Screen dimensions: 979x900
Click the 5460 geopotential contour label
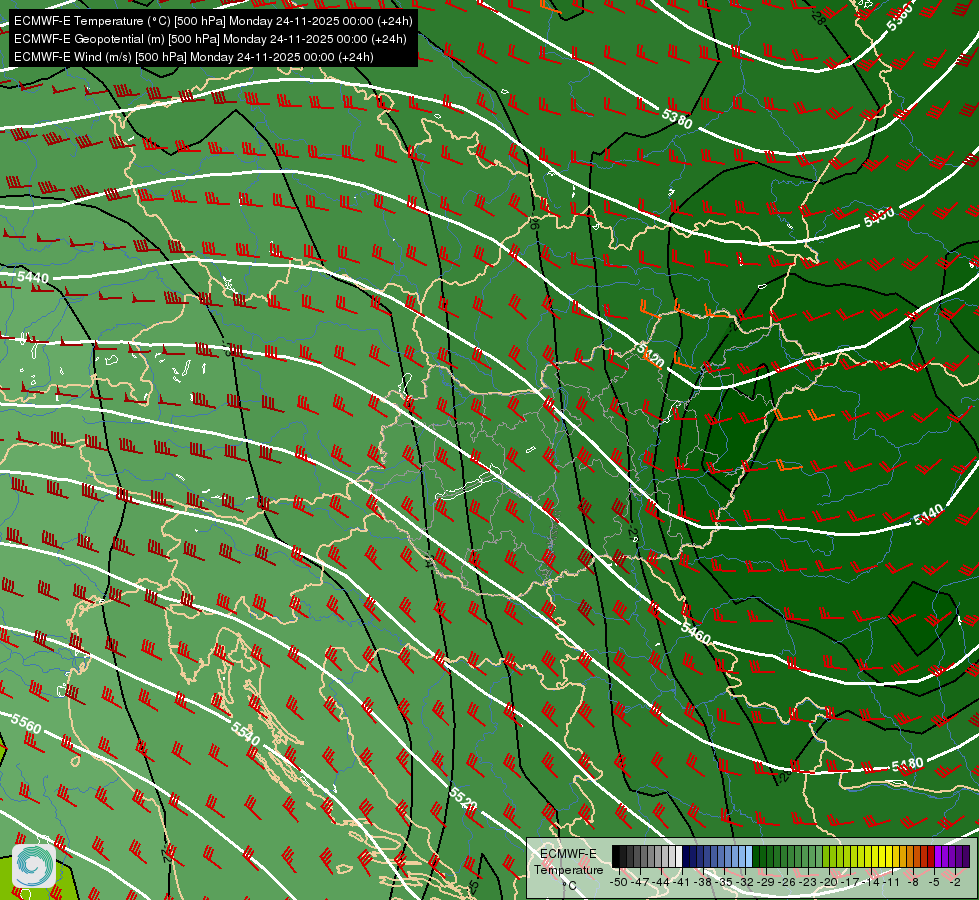[696, 633]
